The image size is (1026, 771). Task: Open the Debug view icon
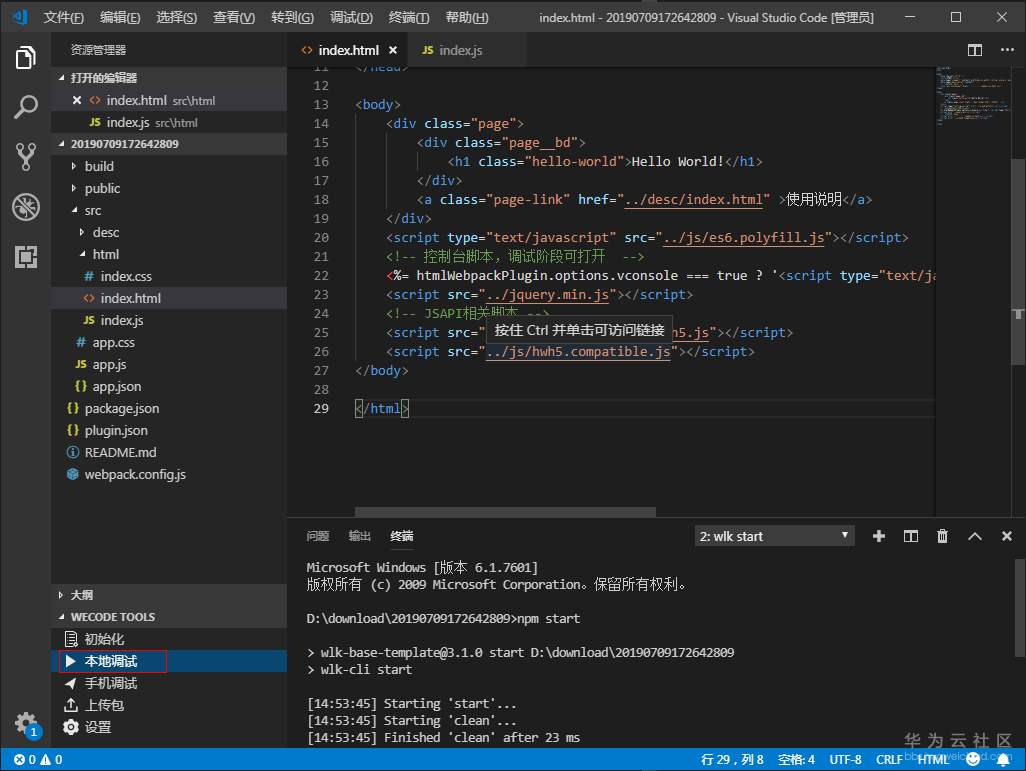click(x=26, y=207)
